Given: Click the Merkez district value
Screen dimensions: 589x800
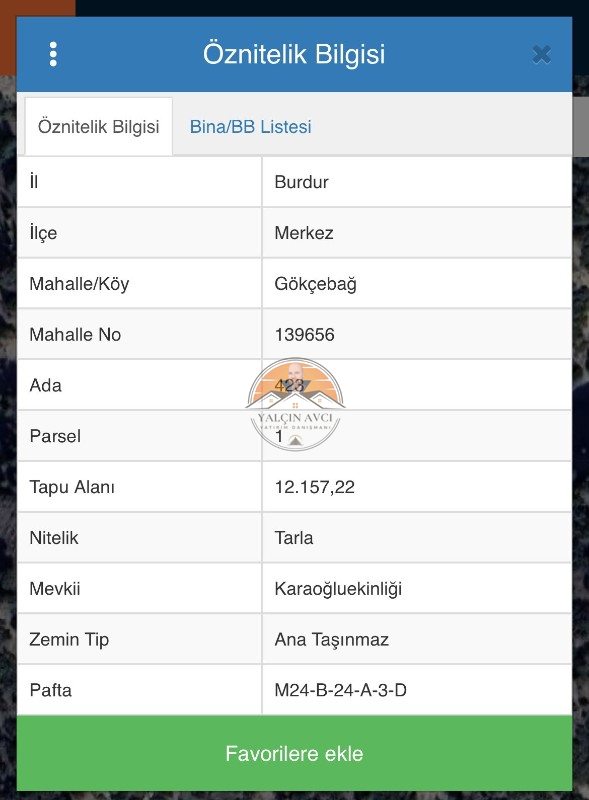Looking at the screenshot, I should (304, 233).
